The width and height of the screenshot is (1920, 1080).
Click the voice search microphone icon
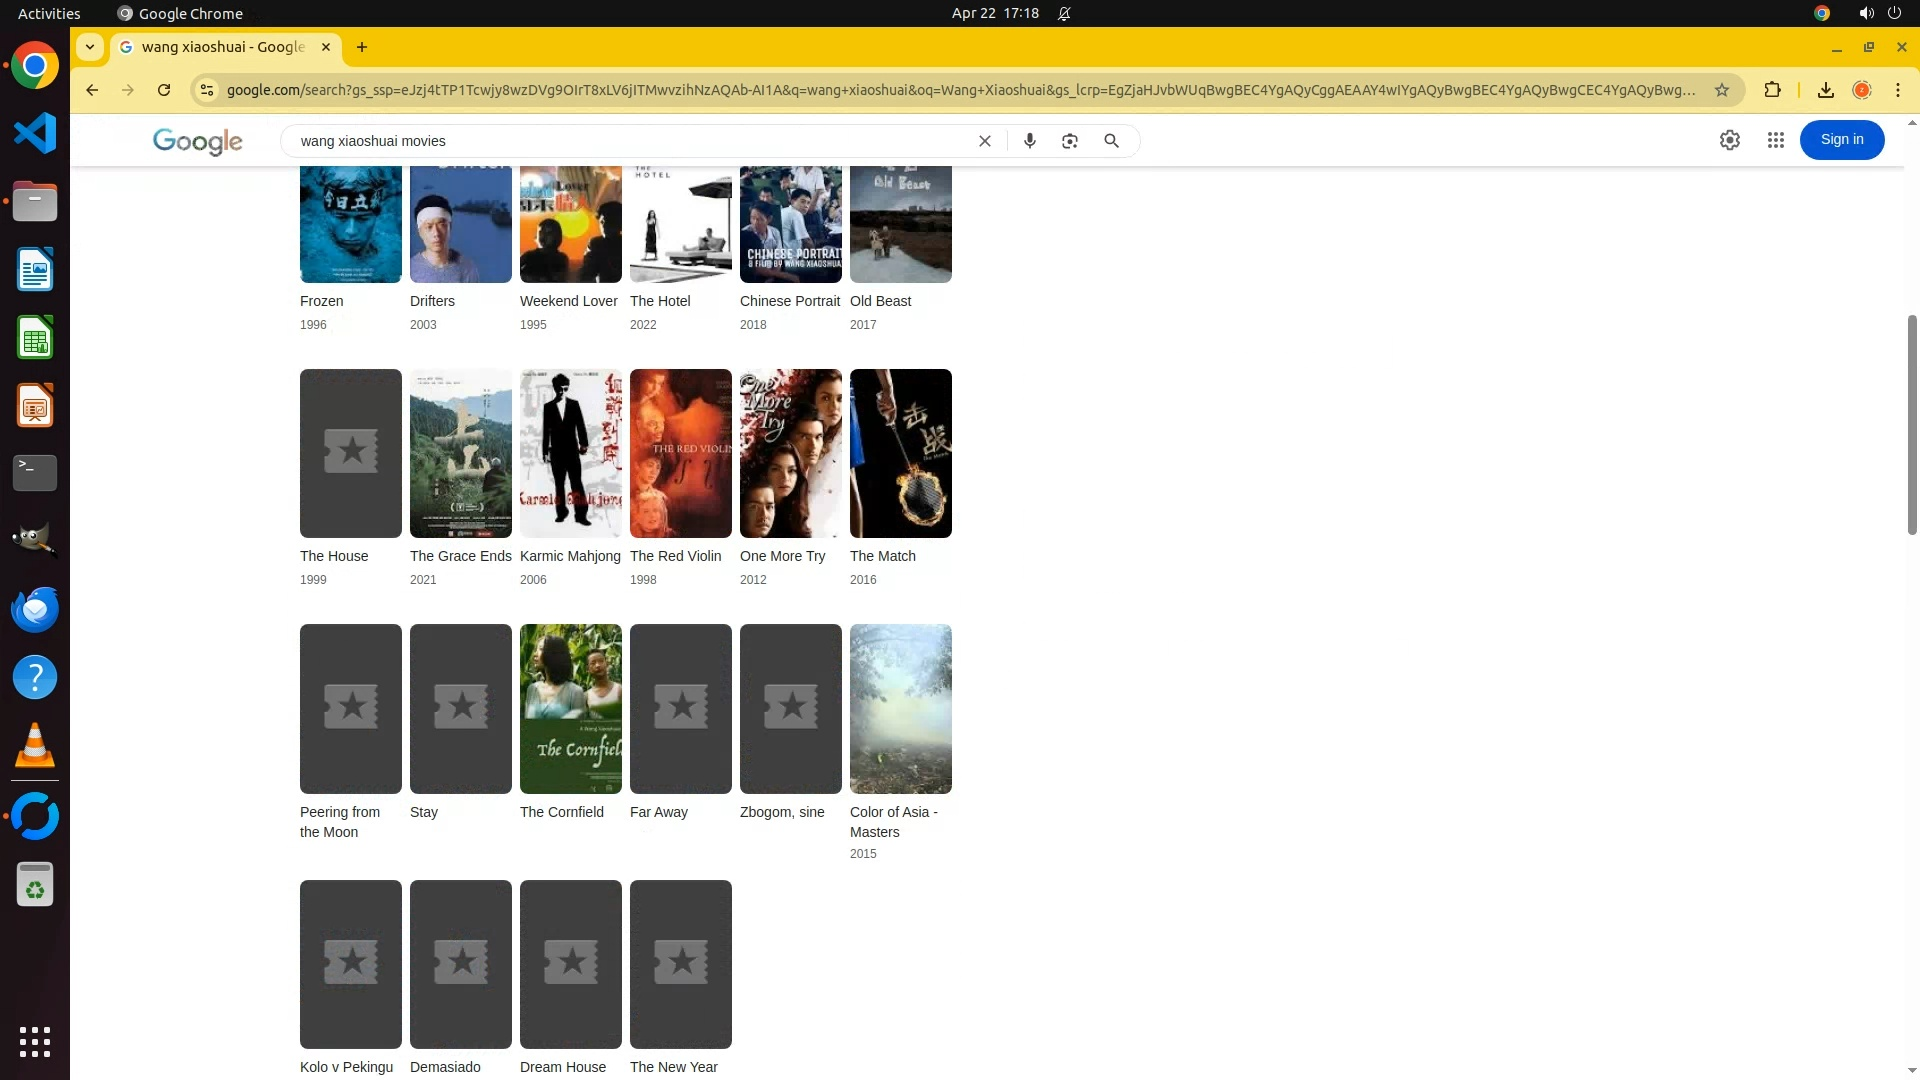pos(1029,141)
